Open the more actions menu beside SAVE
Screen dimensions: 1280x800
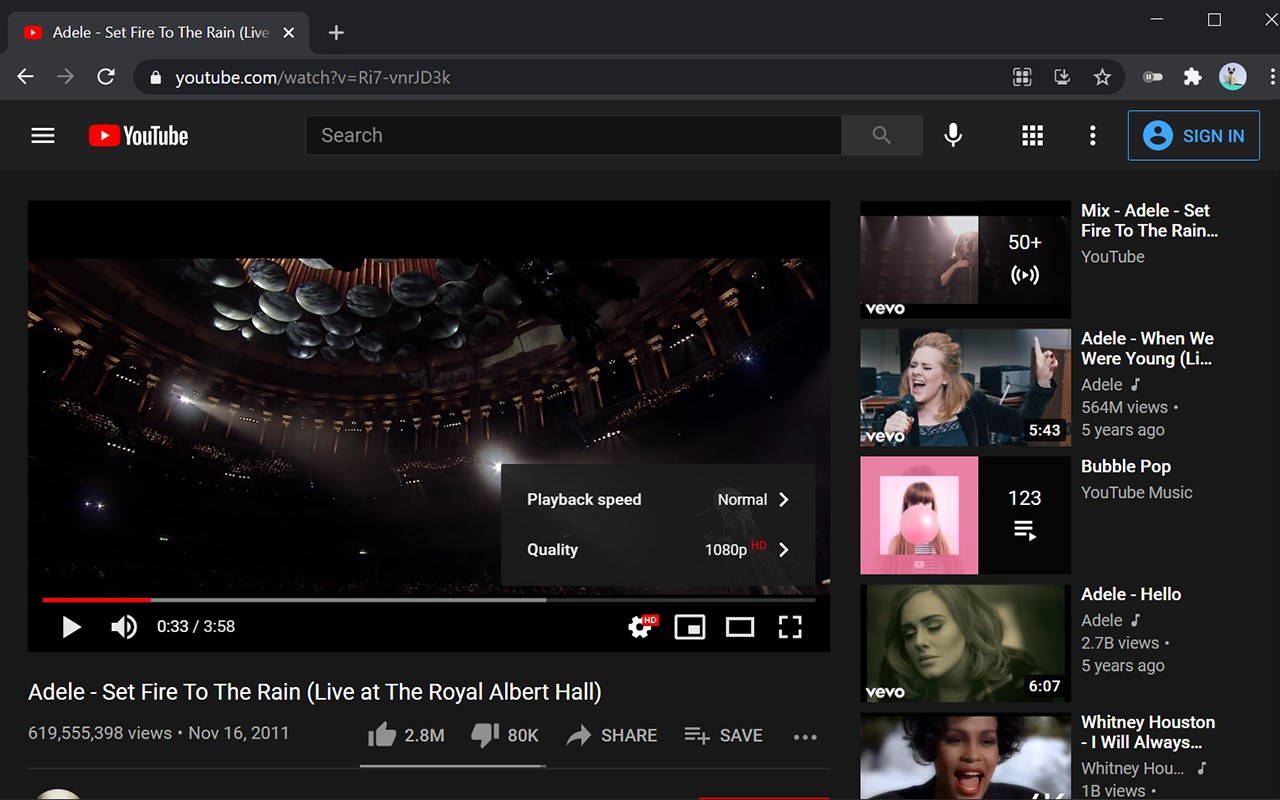tap(805, 736)
